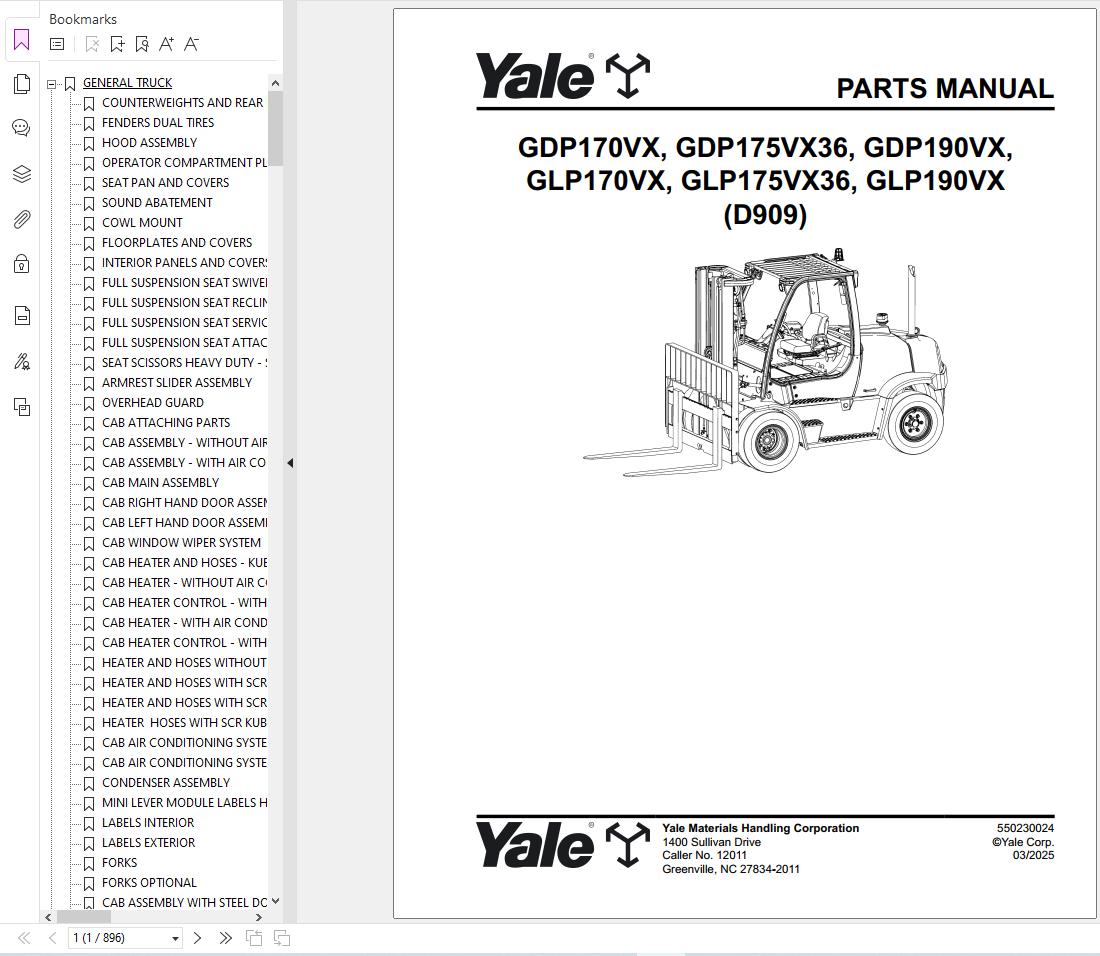Image resolution: width=1100 pixels, height=956 pixels.
Task: Open the Page Thumbnails panel
Action: pyautogui.click(x=21, y=84)
